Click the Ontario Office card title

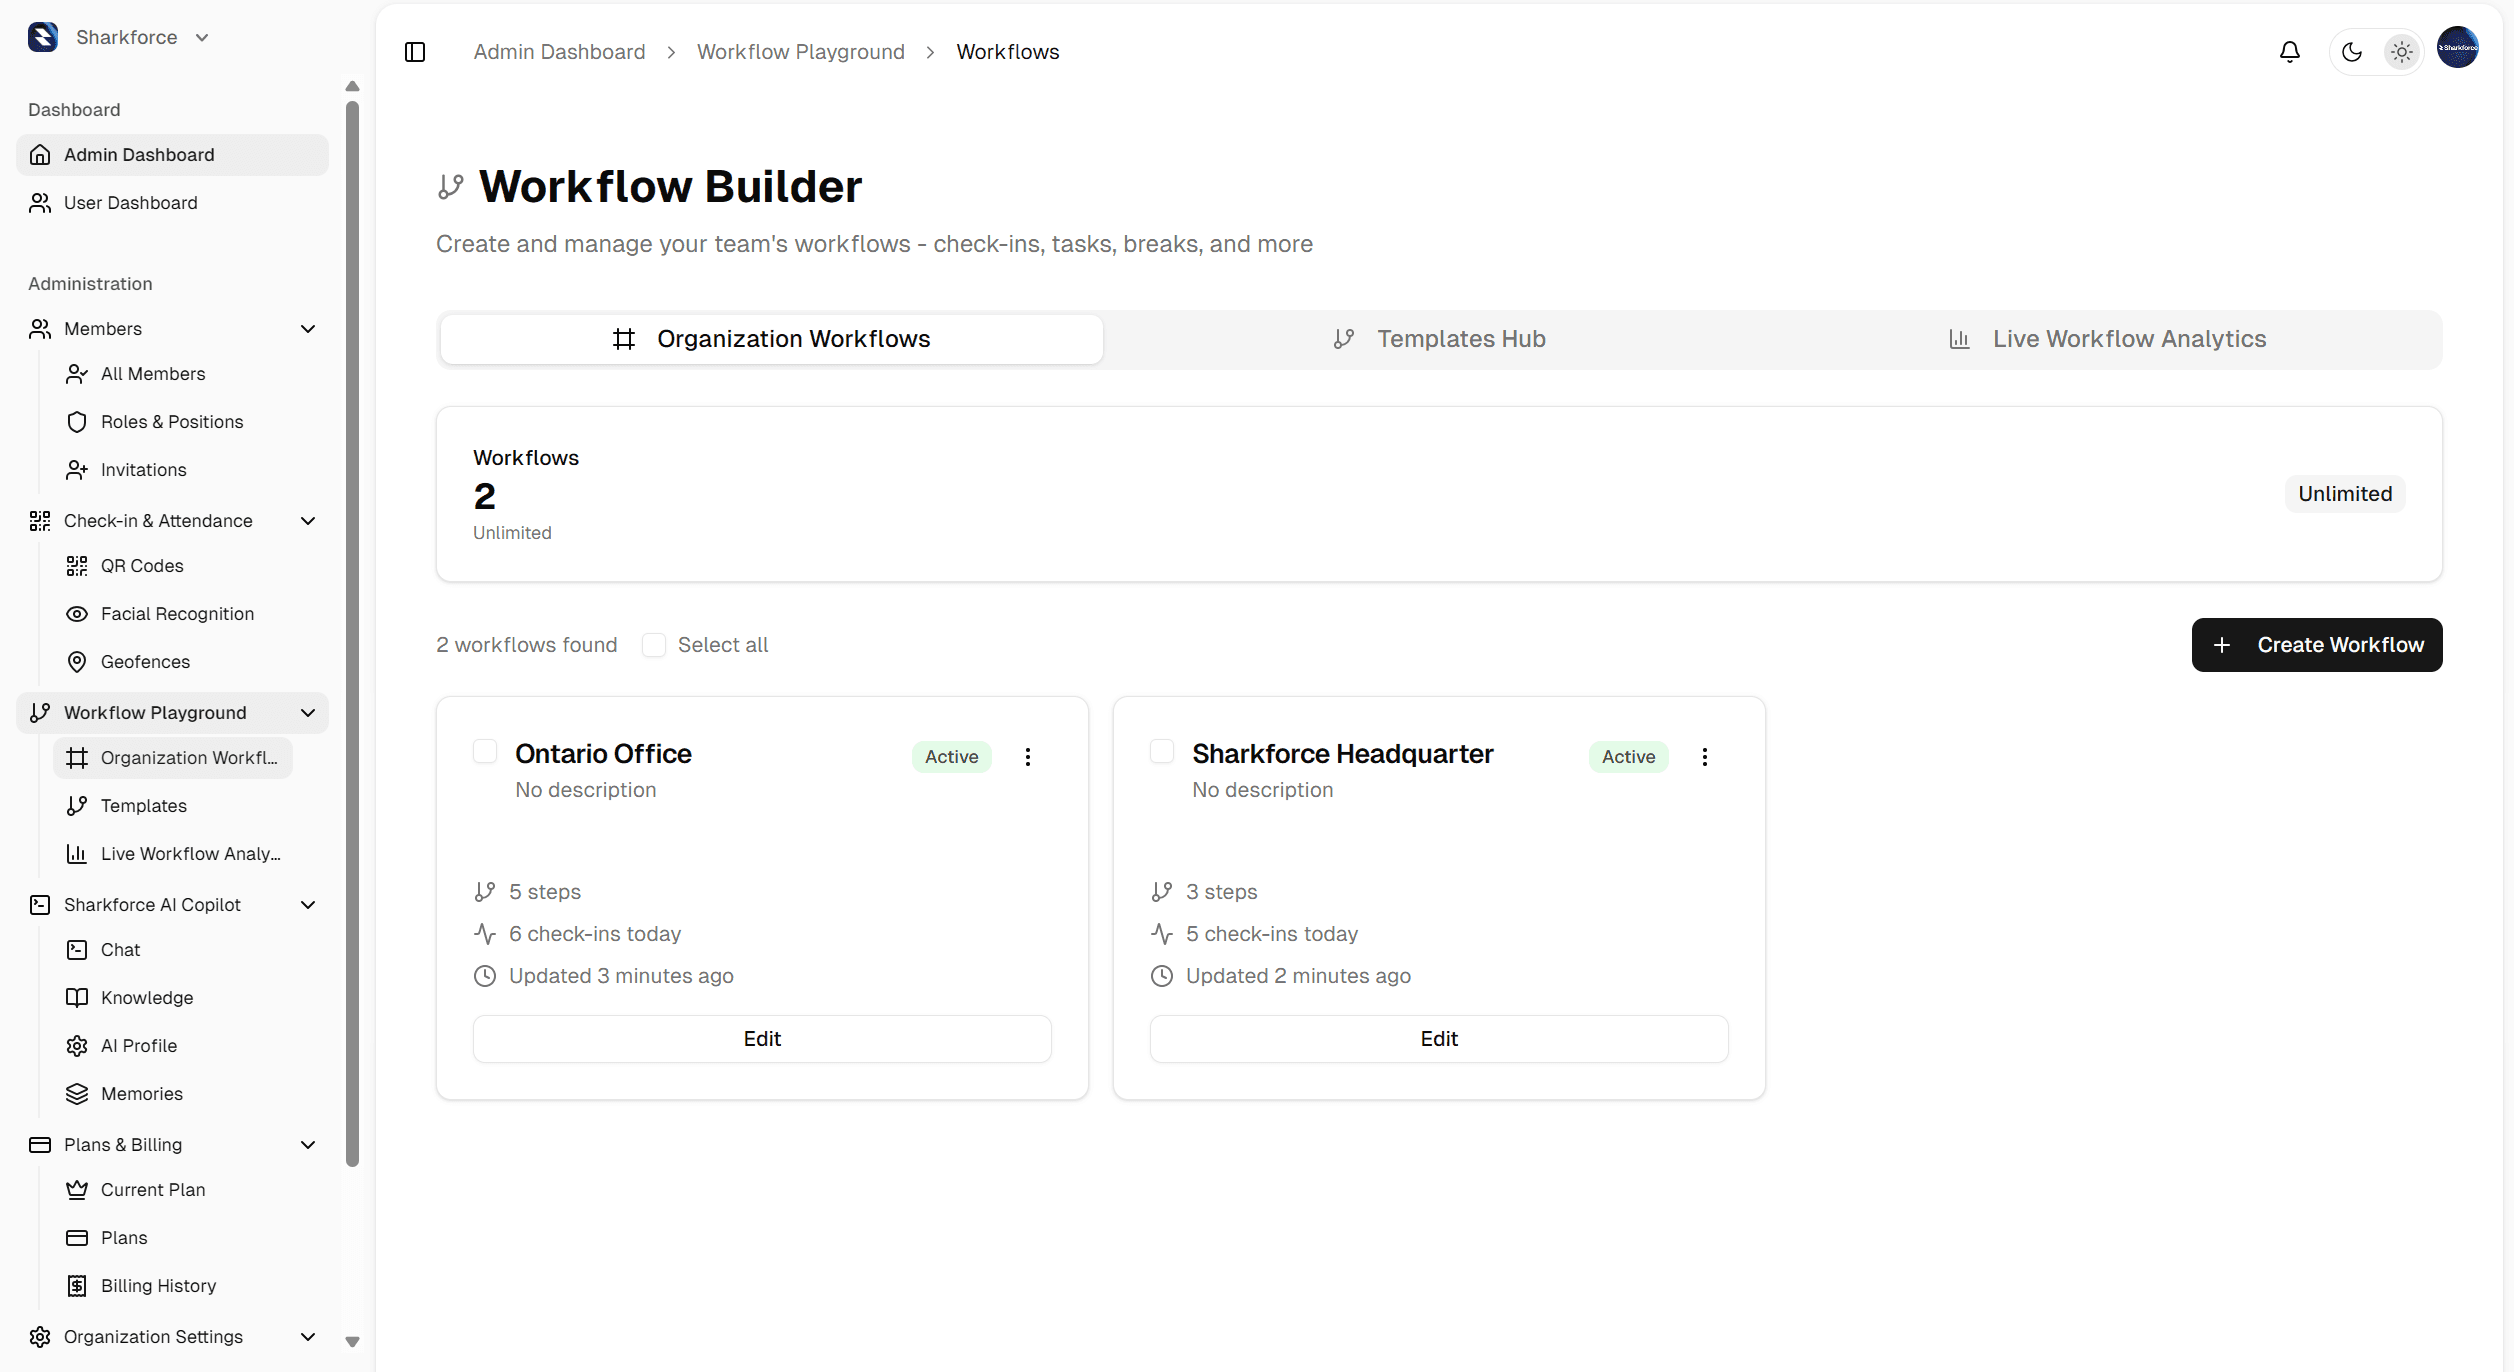[x=603, y=754]
